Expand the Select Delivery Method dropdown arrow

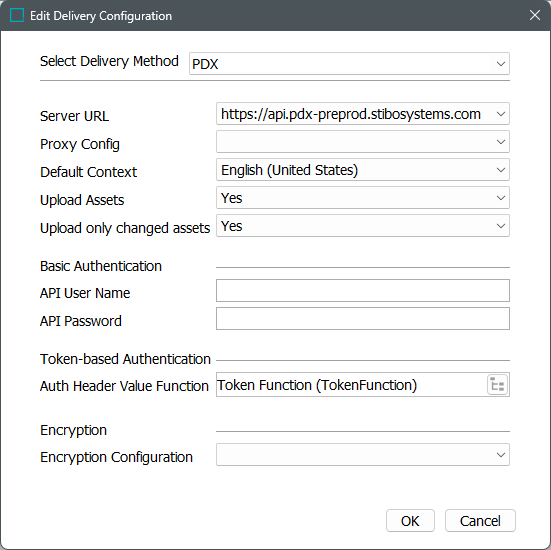pyautogui.click(x=500, y=64)
